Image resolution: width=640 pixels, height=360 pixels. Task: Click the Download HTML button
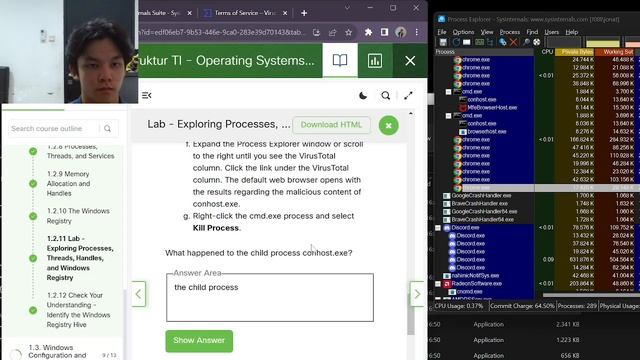331,125
